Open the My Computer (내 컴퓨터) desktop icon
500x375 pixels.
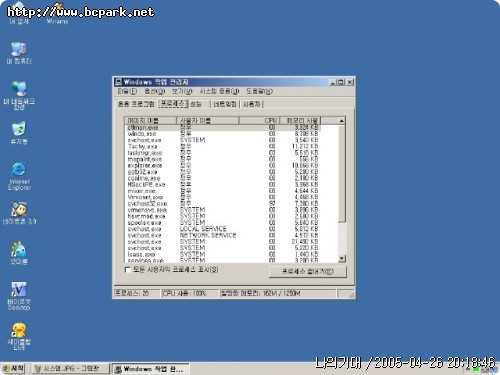(19, 53)
